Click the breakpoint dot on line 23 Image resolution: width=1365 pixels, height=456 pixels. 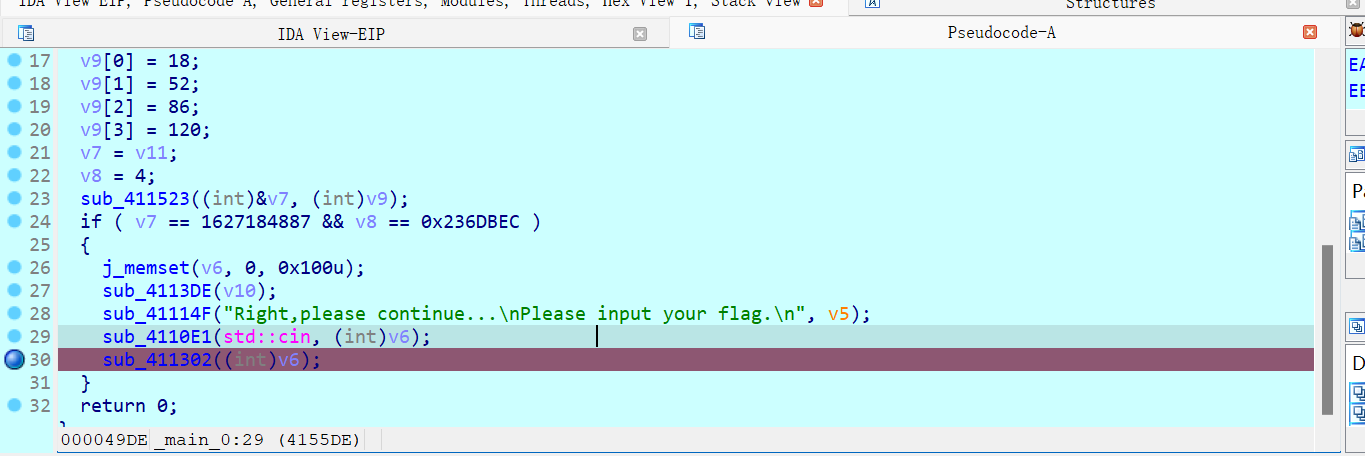coord(14,199)
